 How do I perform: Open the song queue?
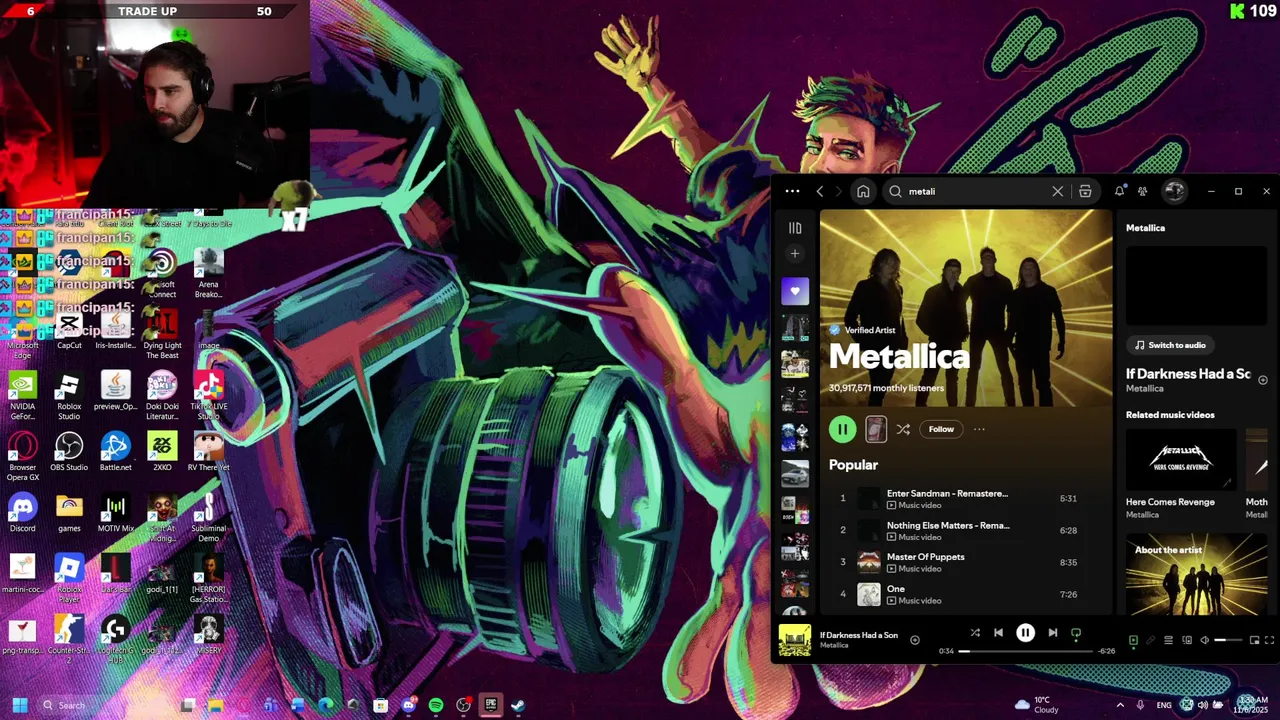pos(1168,640)
